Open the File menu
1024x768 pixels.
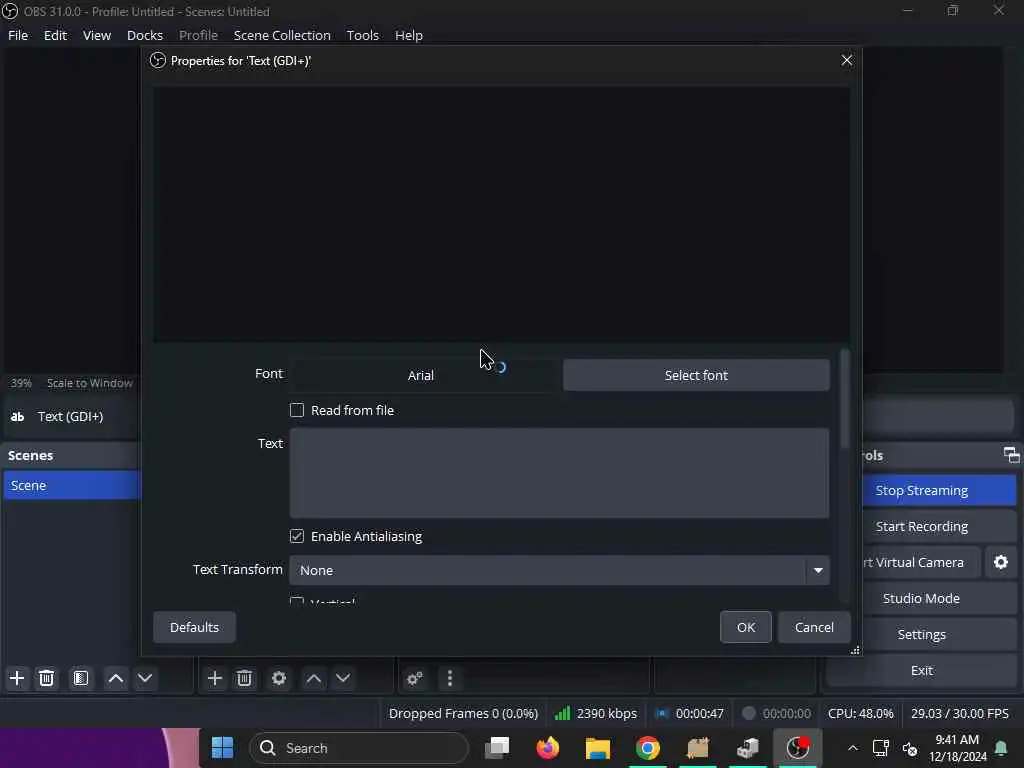point(18,35)
